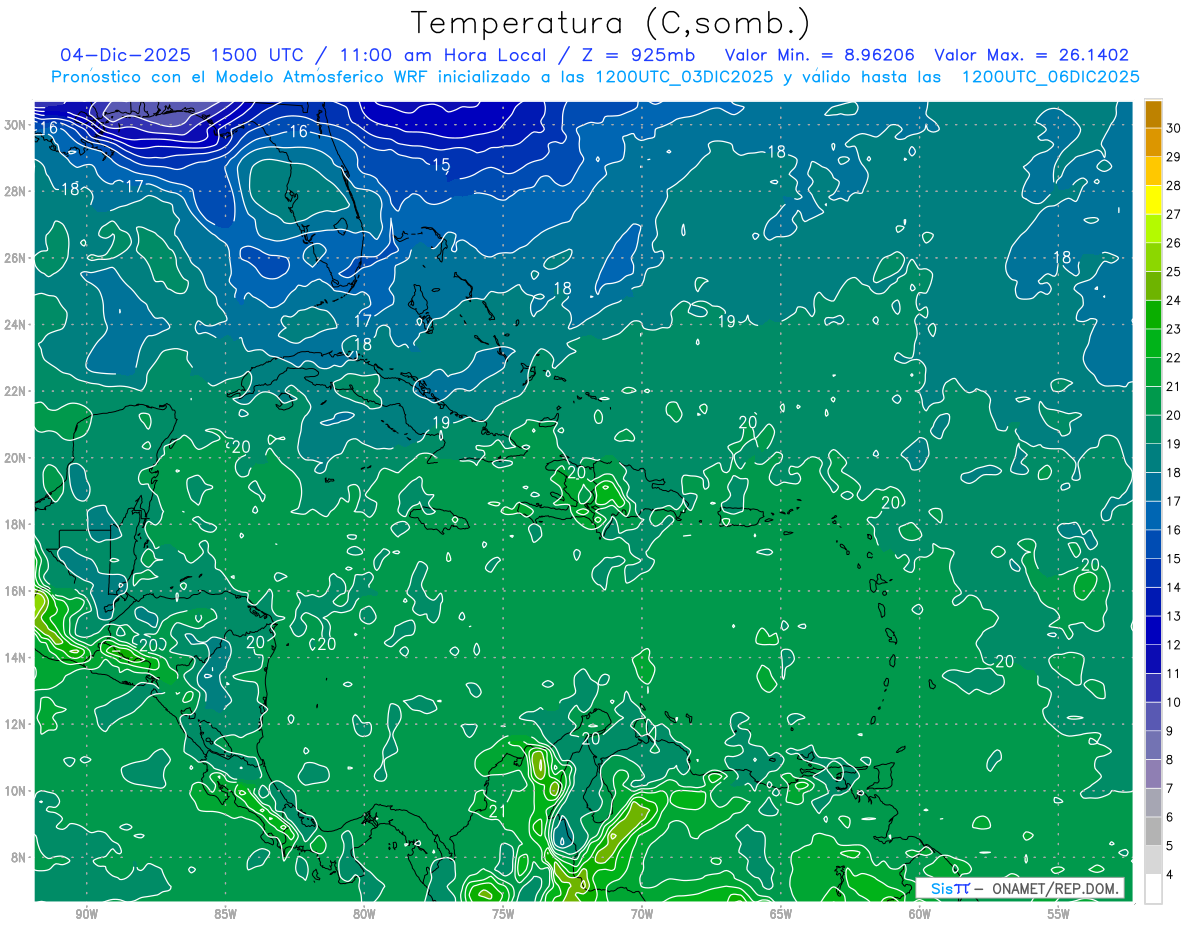1200x927 pixels.
Task: Click 'Valor Min. = 8.96206' text
Action: click(820, 55)
